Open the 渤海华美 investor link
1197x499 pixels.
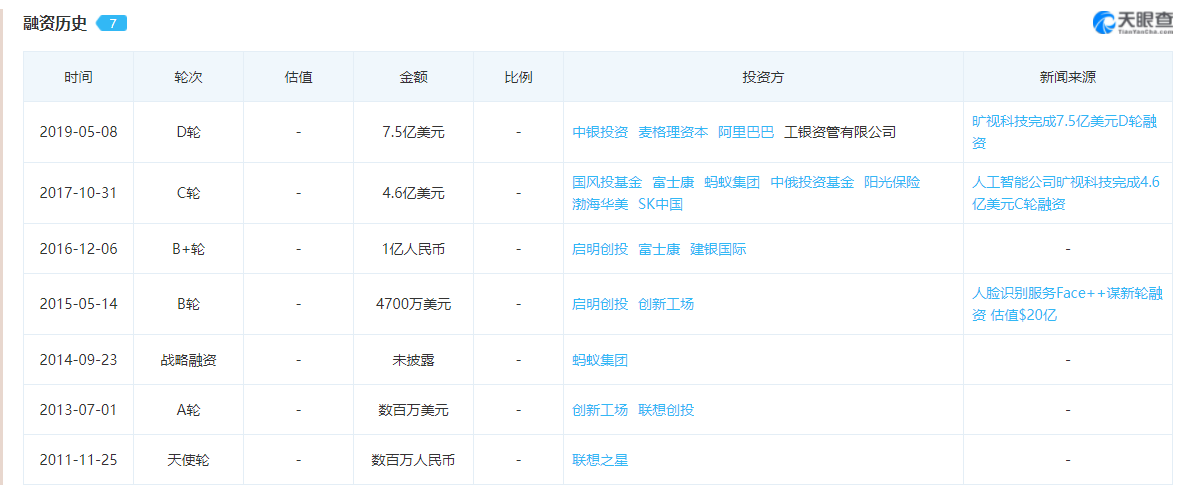click(x=600, y=204)
